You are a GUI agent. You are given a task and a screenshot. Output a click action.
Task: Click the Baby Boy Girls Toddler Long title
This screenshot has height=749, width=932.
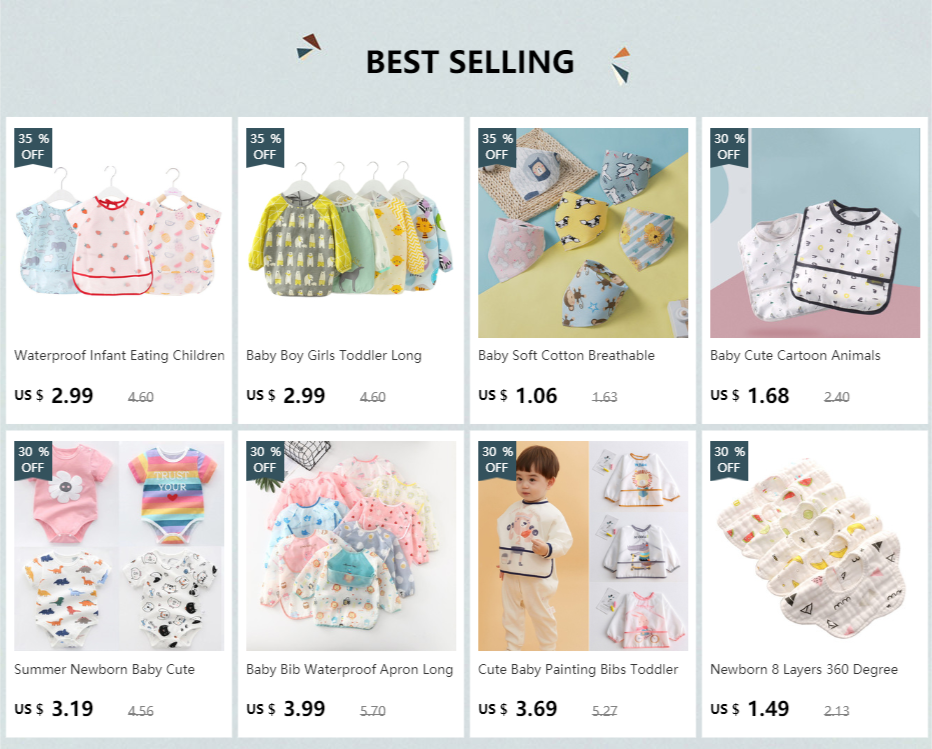pos(334,355)
